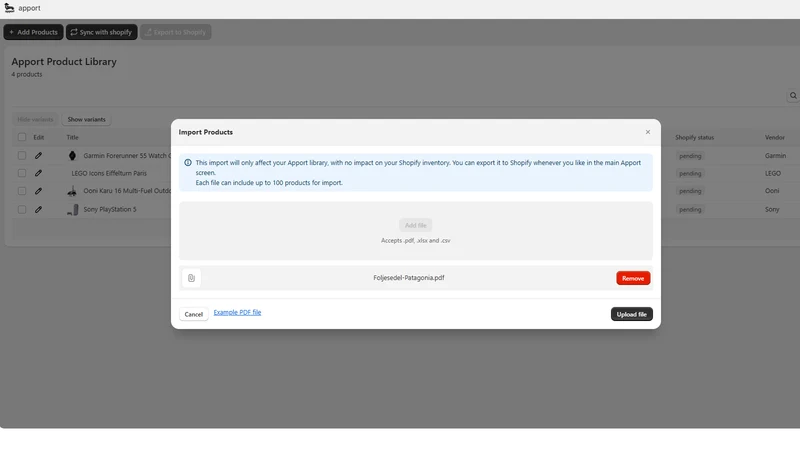Click edit pencil for Garmin Forerunner 55
Screen dimensions: 800x450
pos(38,156)
